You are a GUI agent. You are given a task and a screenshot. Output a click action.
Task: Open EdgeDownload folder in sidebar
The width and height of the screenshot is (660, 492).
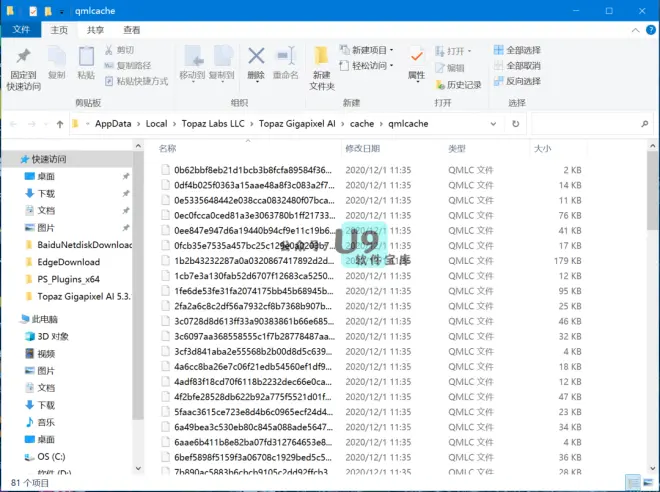(x=63, y=262)
